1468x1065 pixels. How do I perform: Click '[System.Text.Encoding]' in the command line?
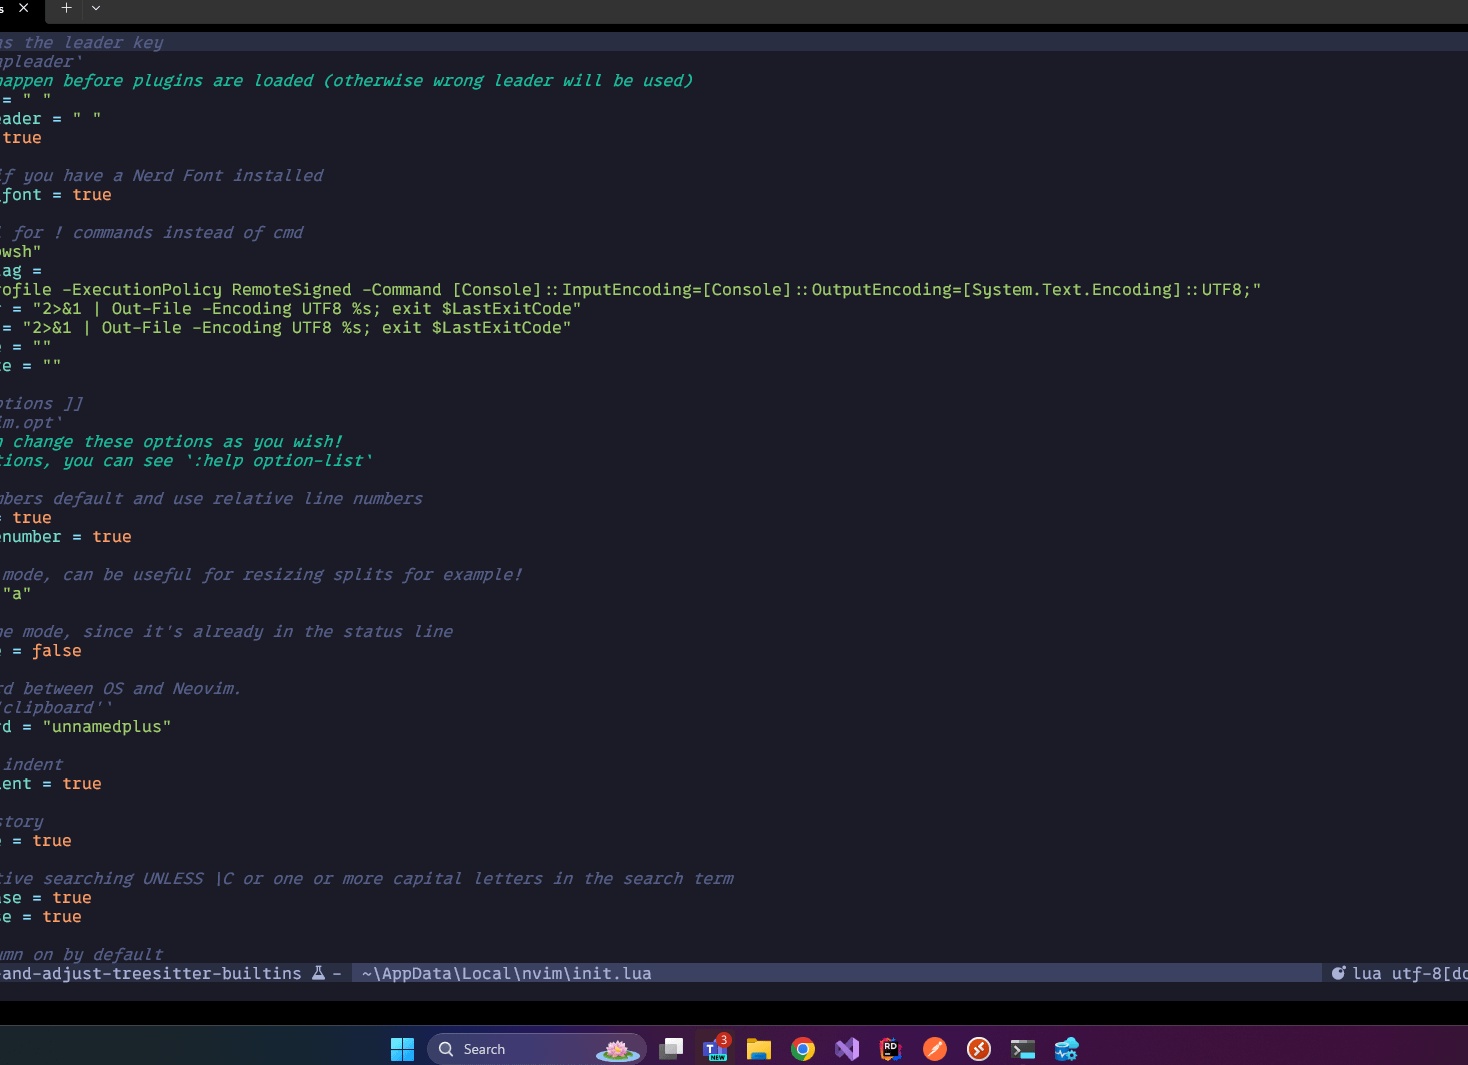pos(1071,290)
